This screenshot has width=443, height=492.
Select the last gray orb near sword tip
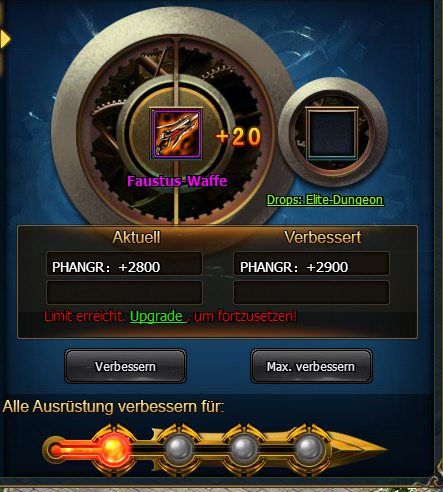(309, 448)
